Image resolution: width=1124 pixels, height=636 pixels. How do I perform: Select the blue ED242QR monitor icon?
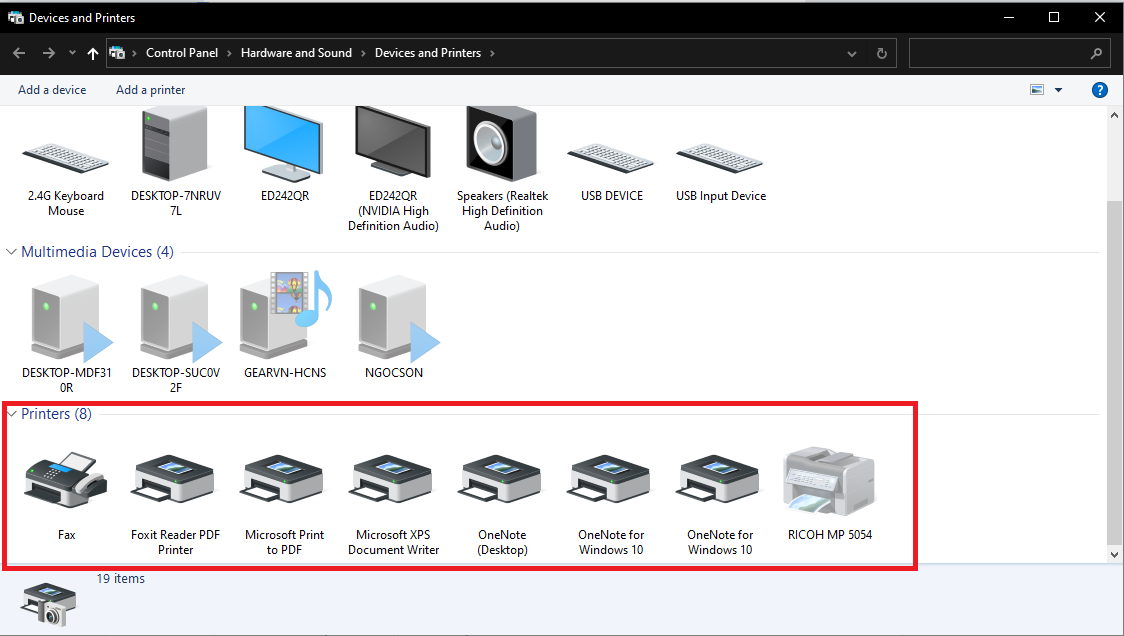pyautogui.click(x=284, y=143)
